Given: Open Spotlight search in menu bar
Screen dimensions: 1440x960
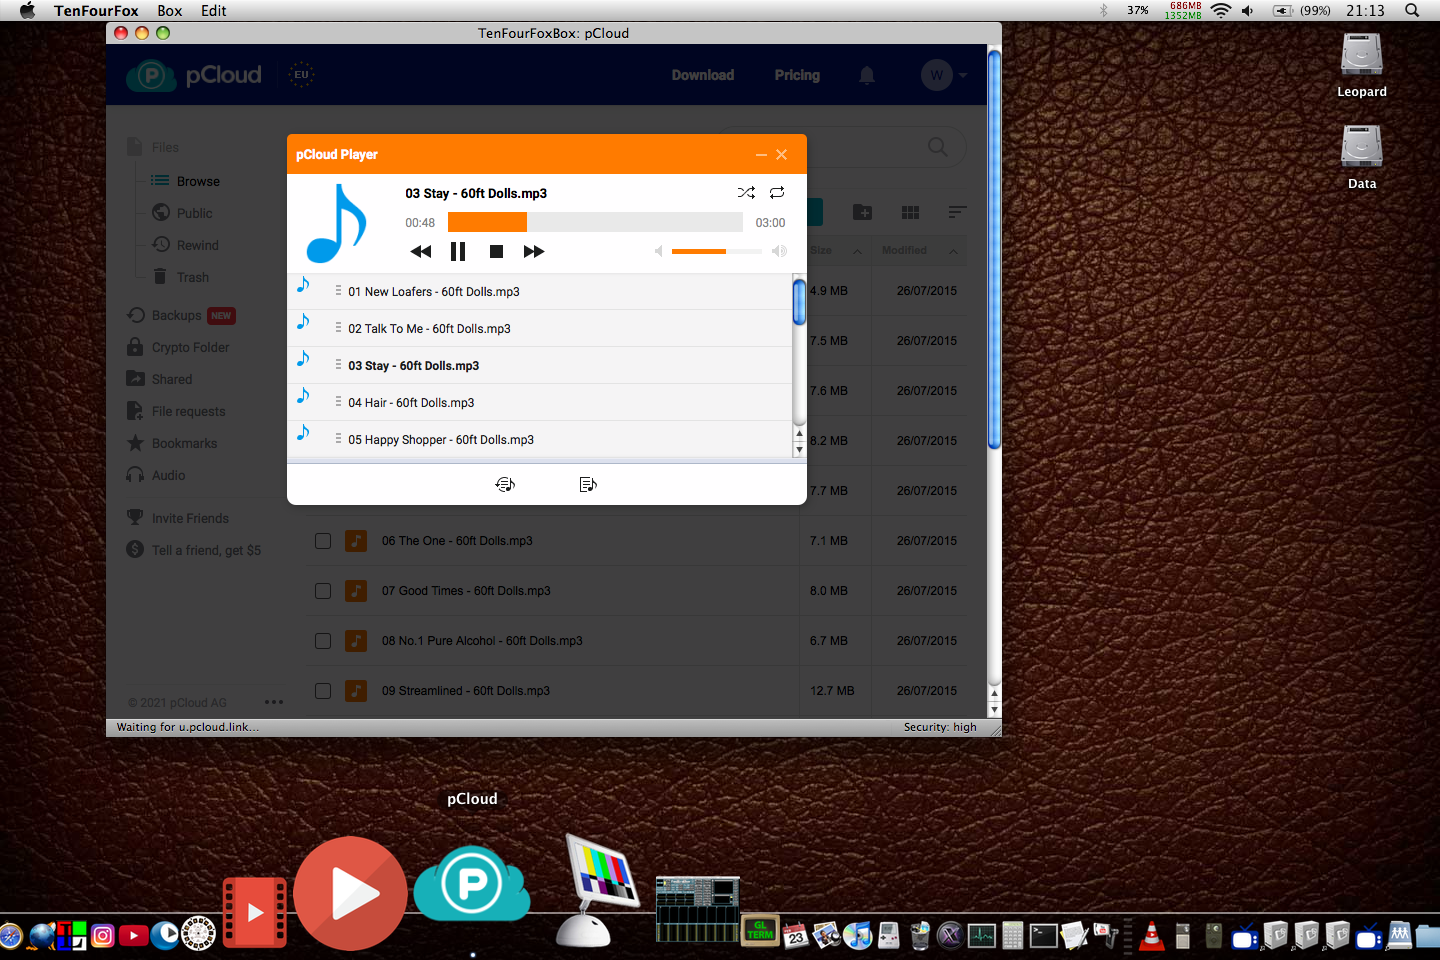Looking at the screenshot, I should [1412, 11].
